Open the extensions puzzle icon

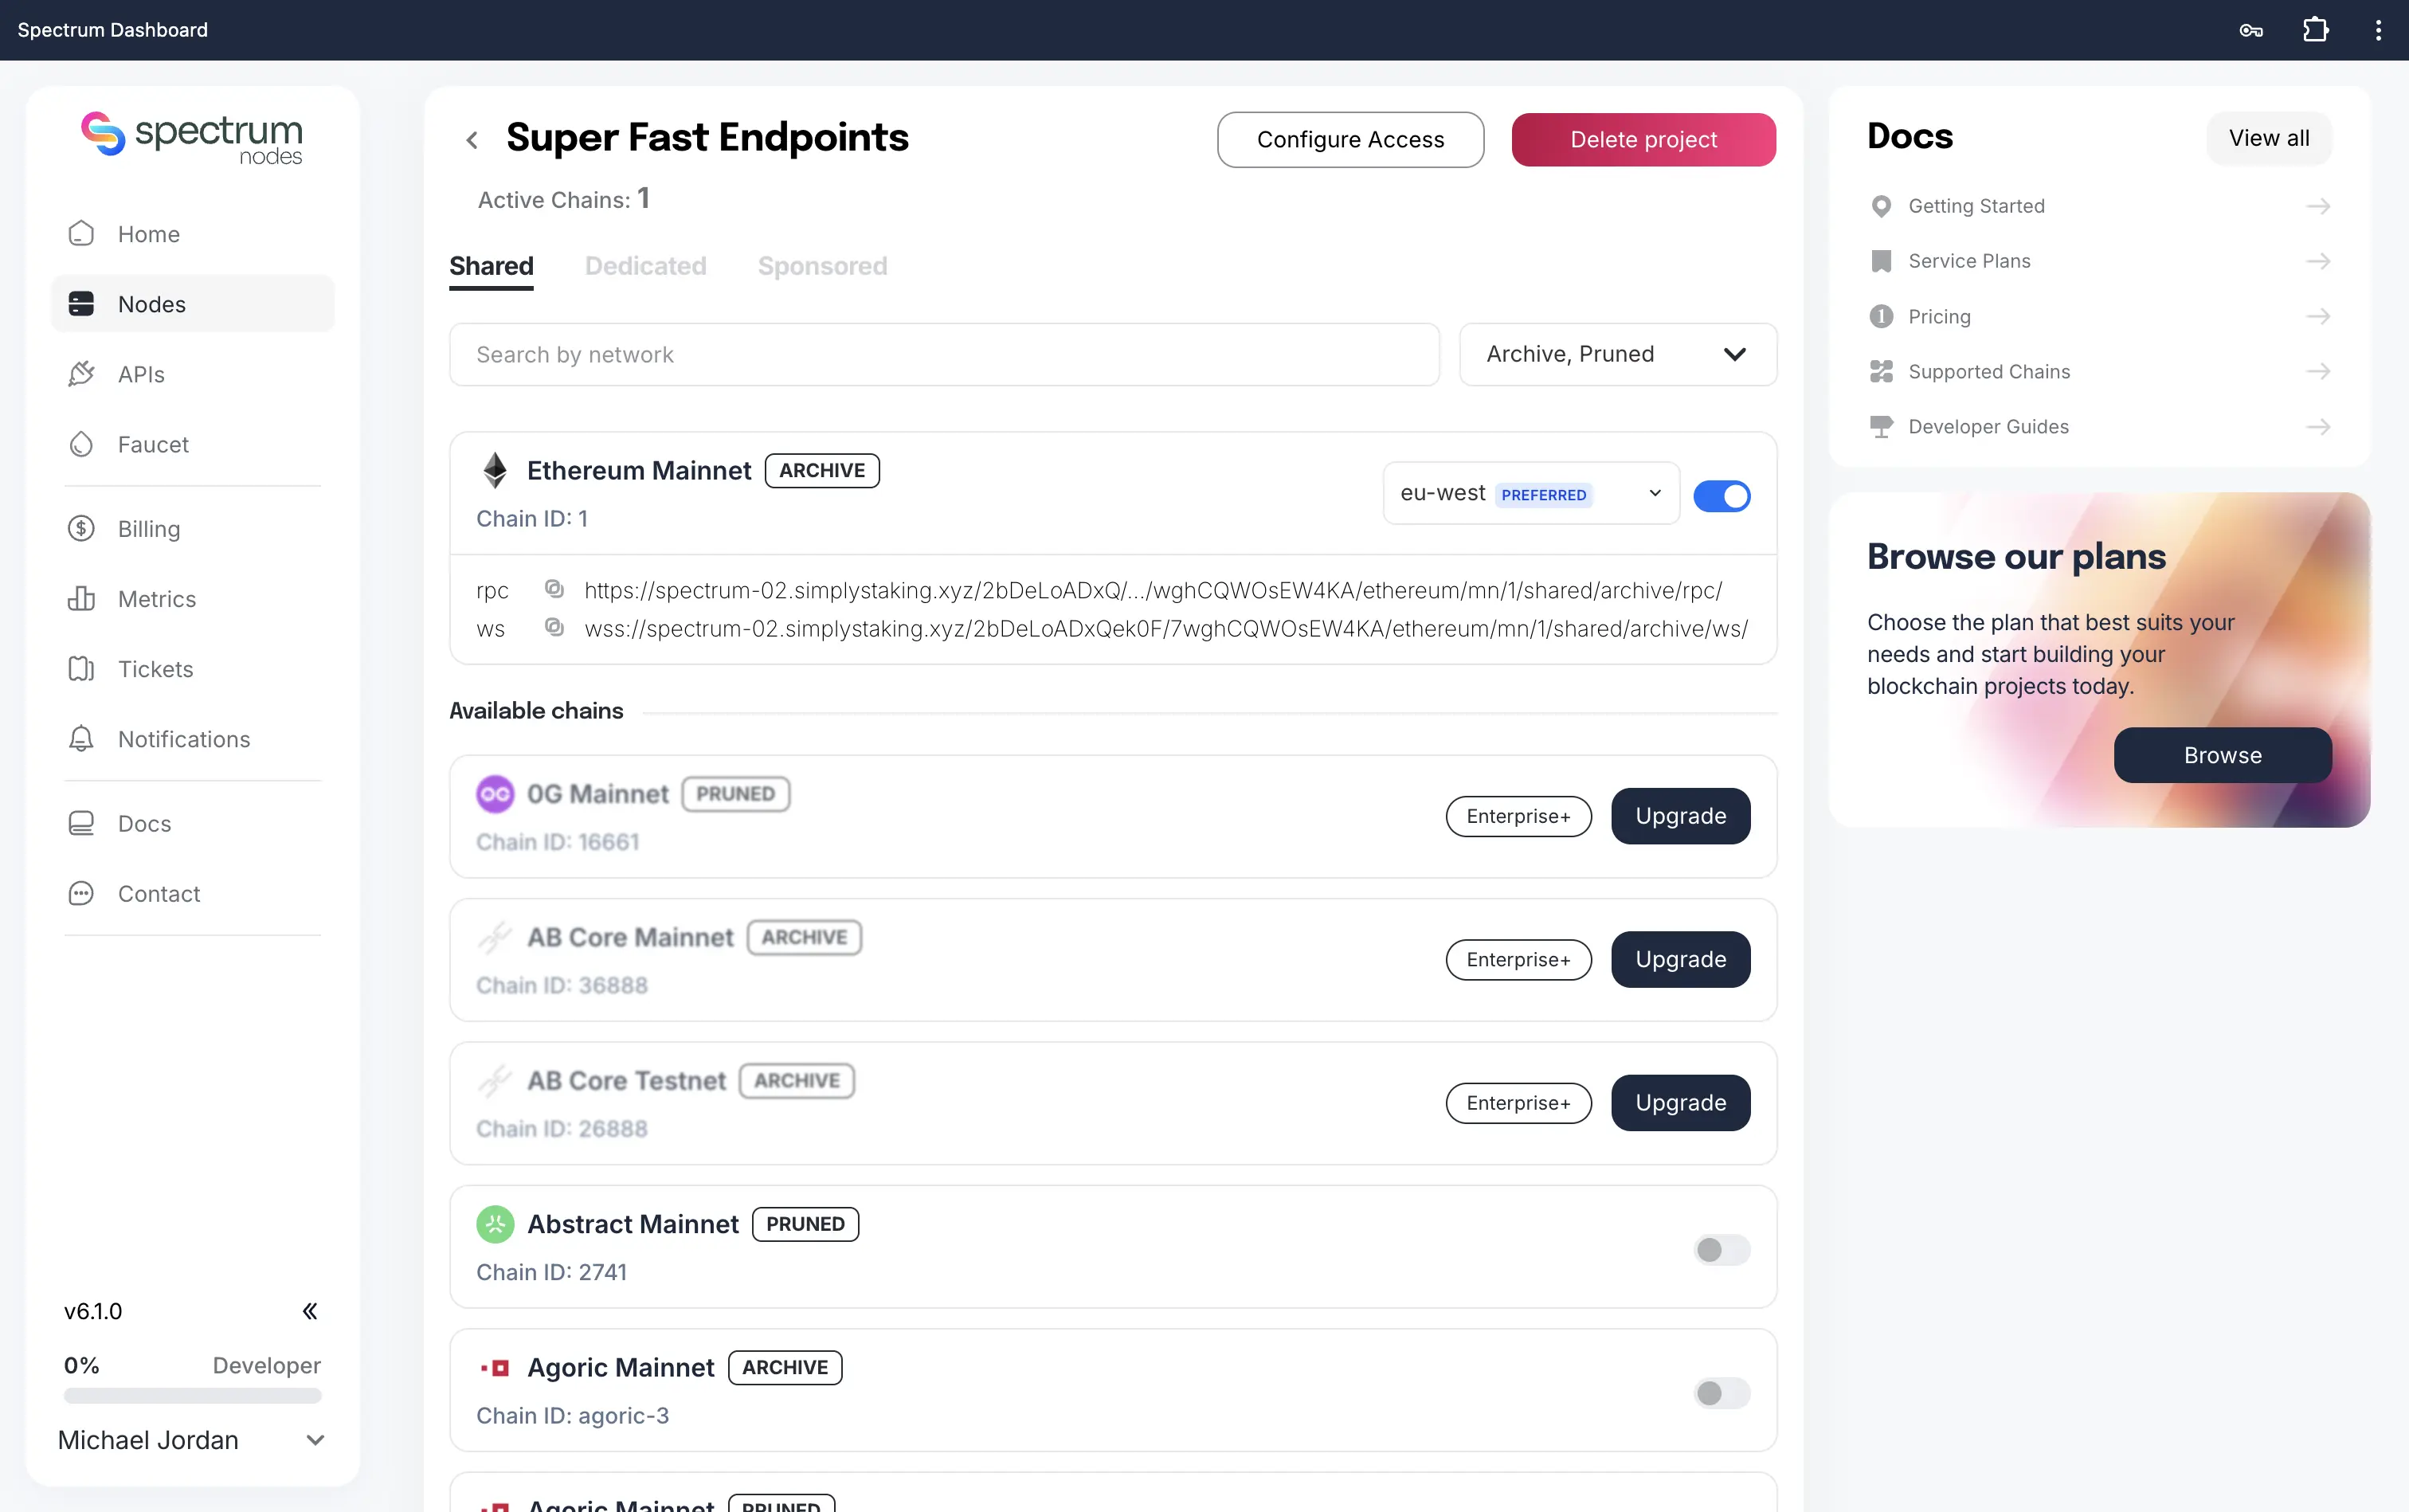[x=2315, y=30]
